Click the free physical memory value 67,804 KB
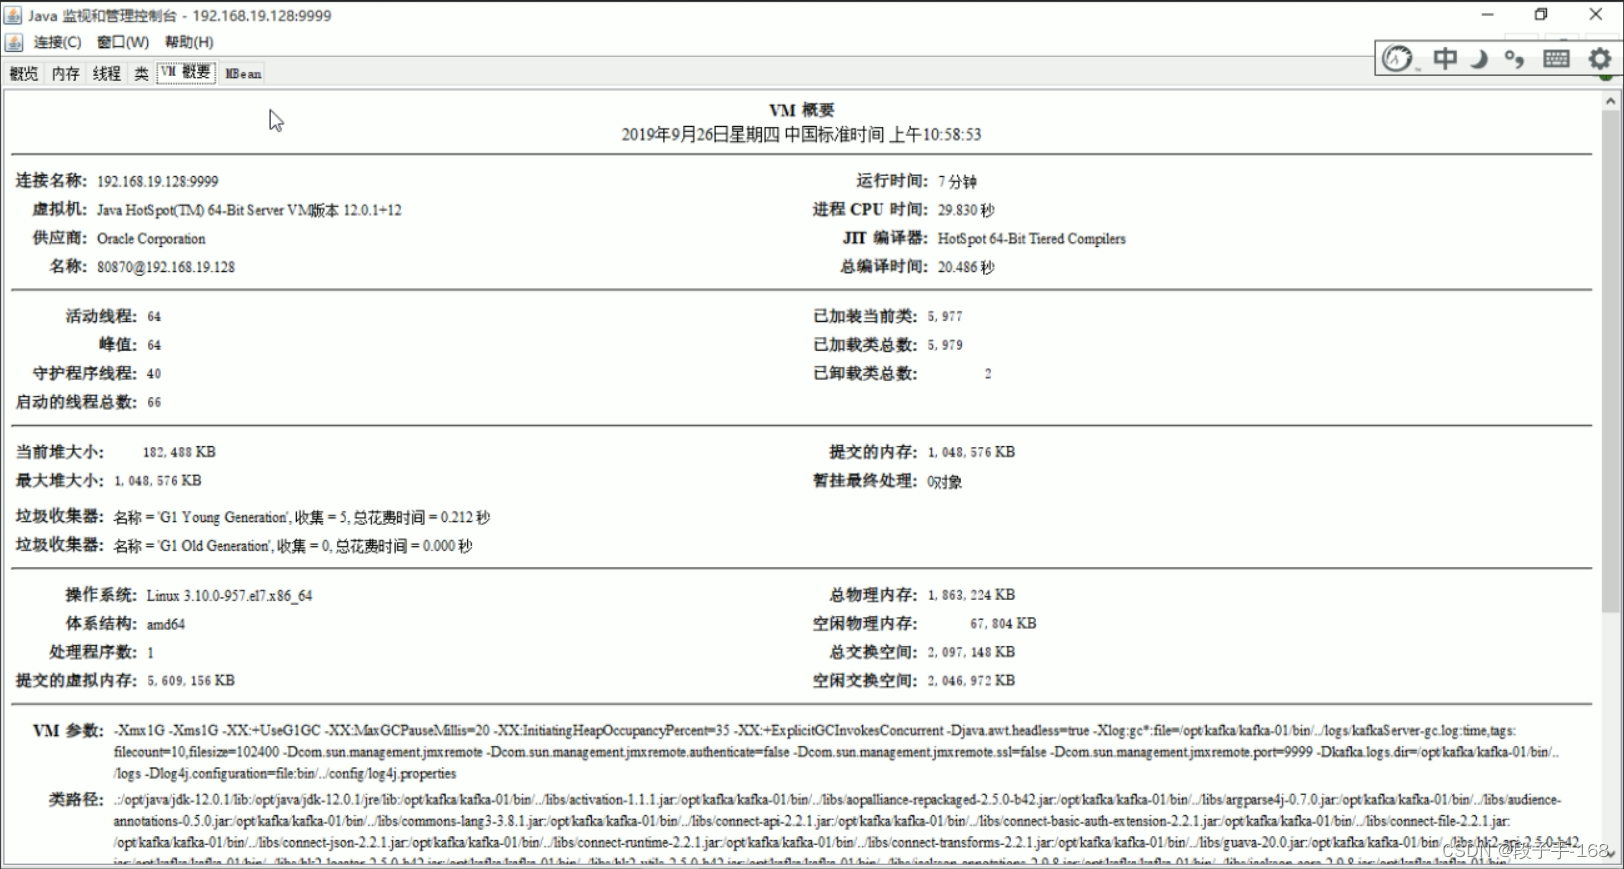The height and width of the screenshot is (869, 1624). (1003, 623)
